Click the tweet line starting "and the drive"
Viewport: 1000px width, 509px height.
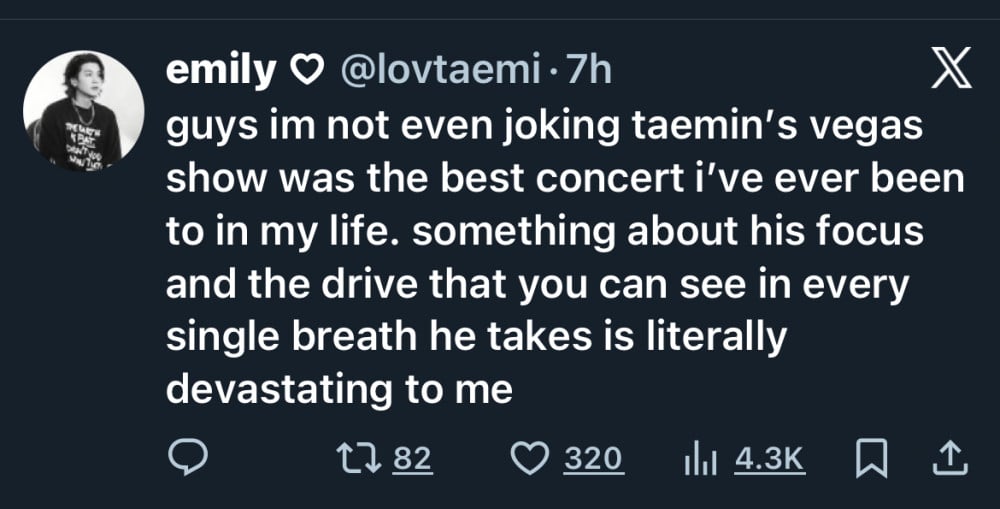click(x=536, y=285)
